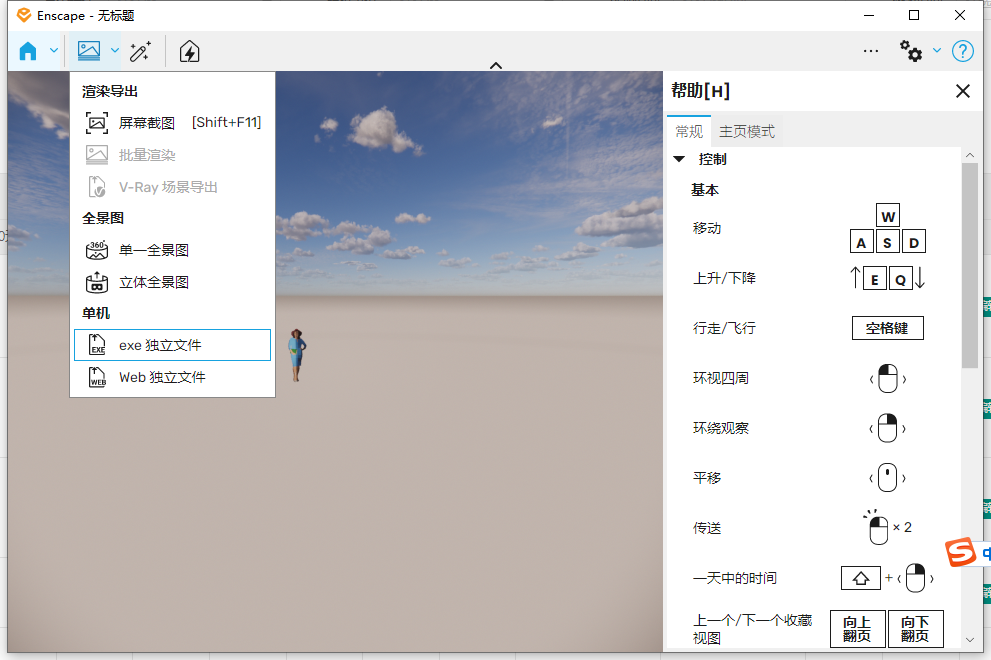Click the S key icon

click(x=887, y=242)
